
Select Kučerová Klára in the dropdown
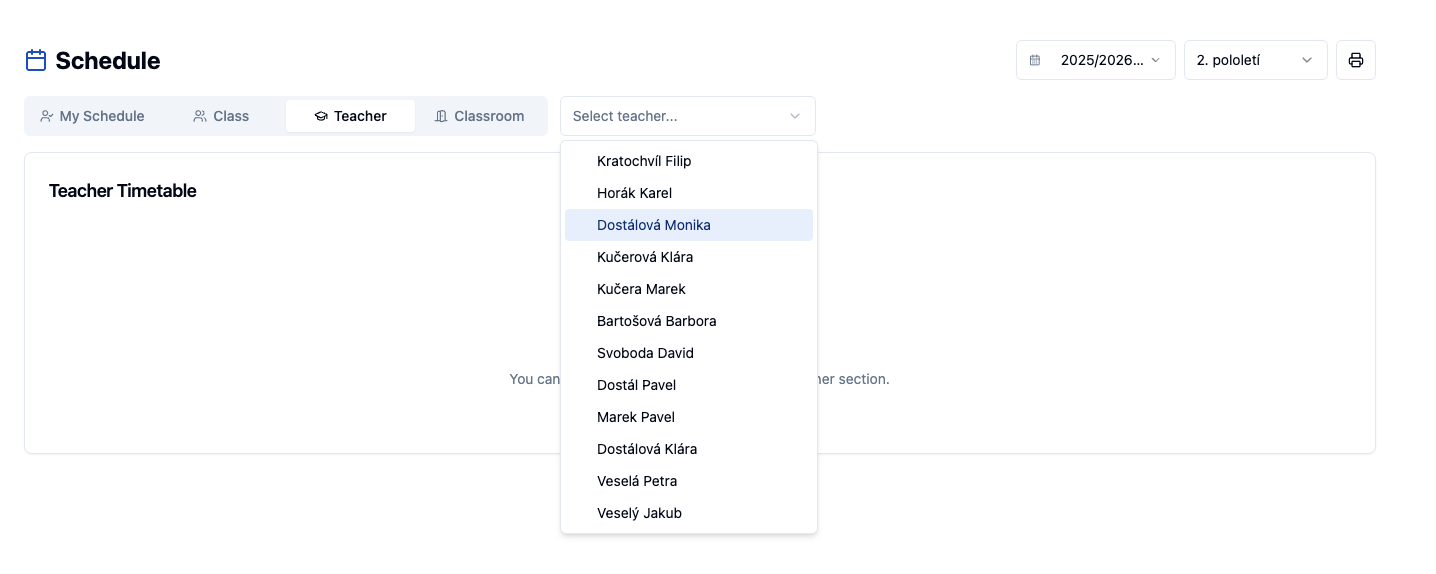click(688, 257)
